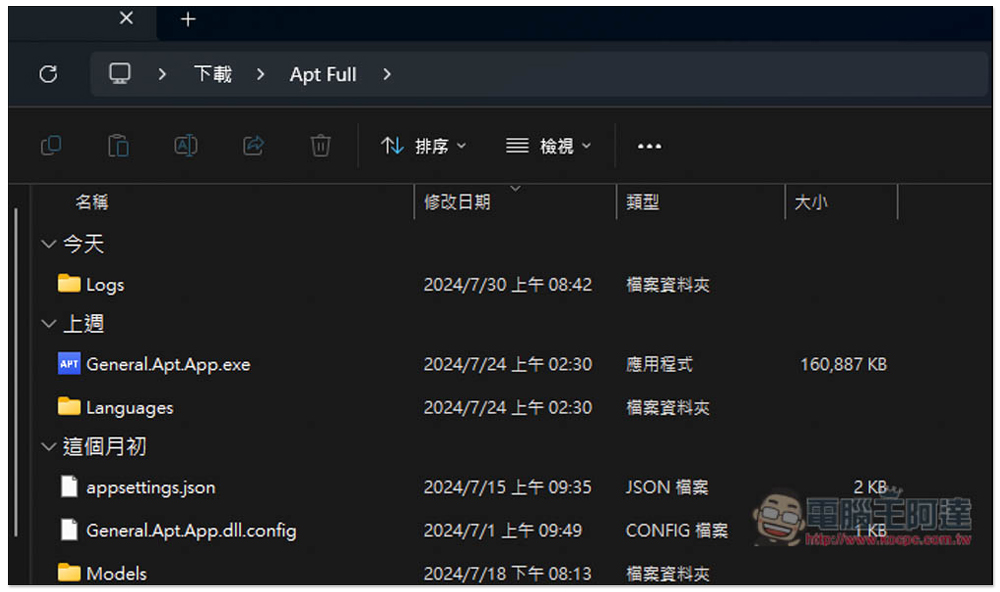
Task: Select the General.Apt.App.dll.config file icon
Action: tap(69, 529)
